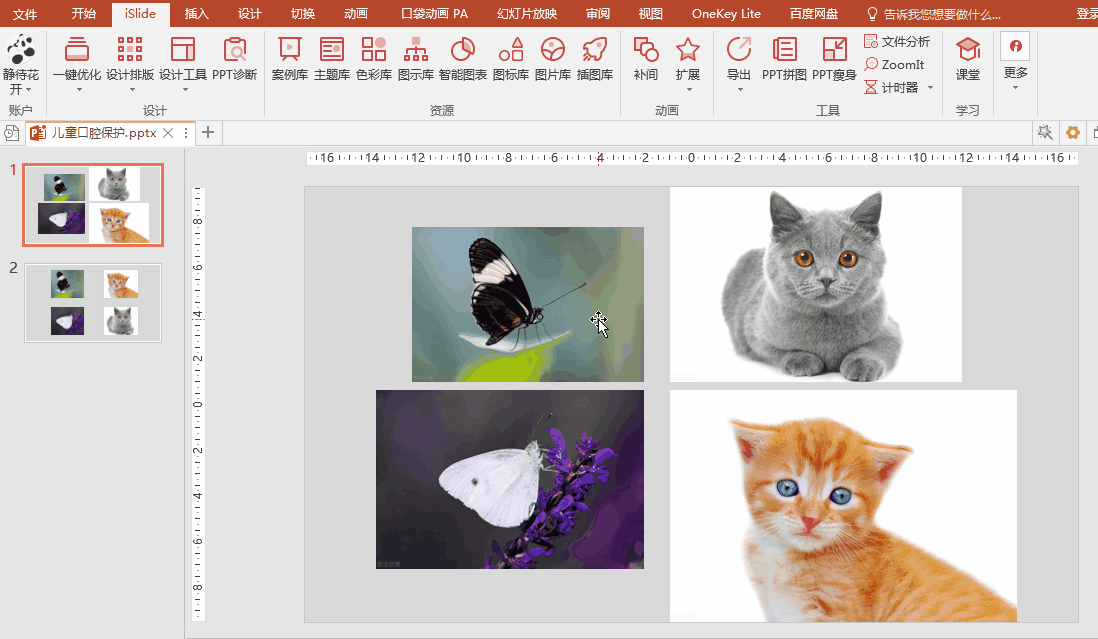This screenshot has height=639, width=1098.
Task: Select slide 2 thumbnail in the panel
Action: [x=93, y=303]
